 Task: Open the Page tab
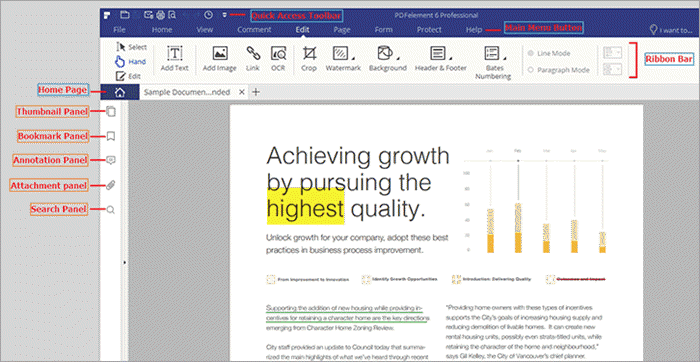pos(342,30)
